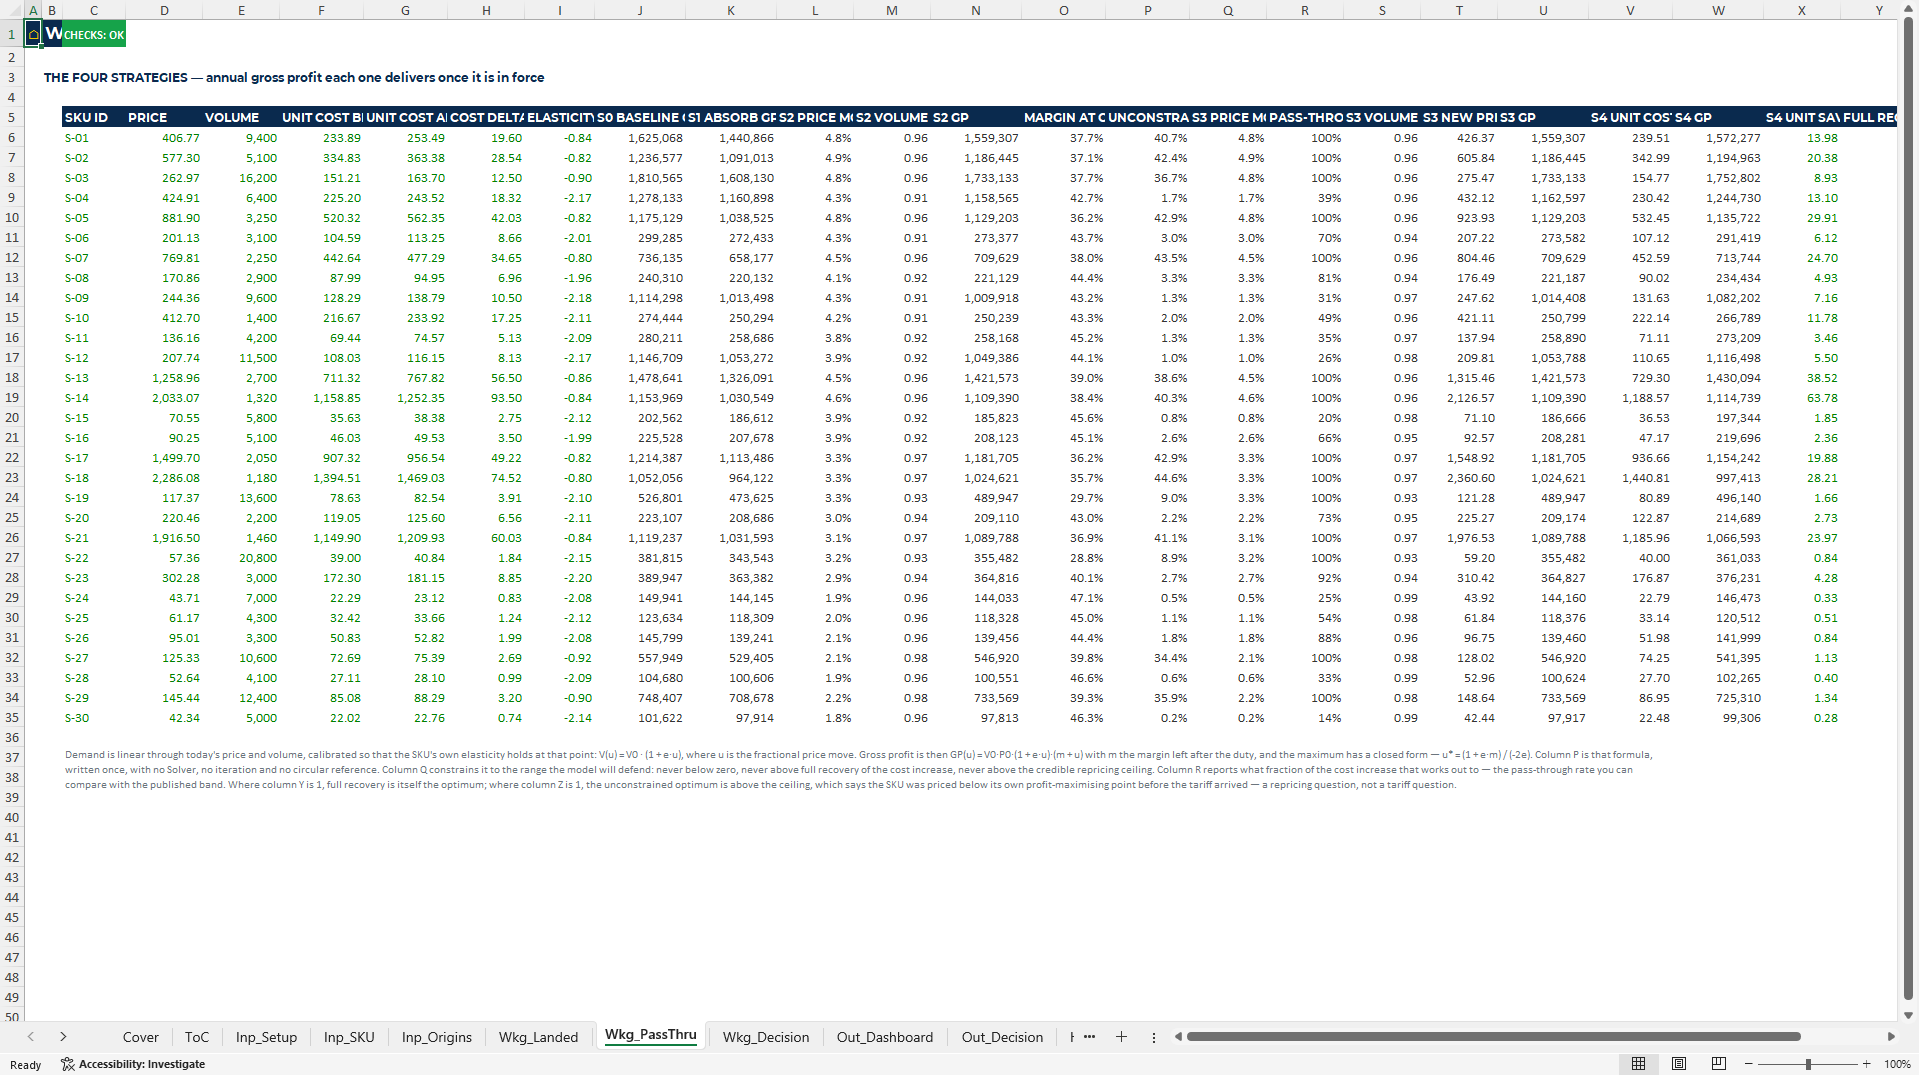Switch to the Inp_Setup sheet
Image resolution: width=1919 pixels, height=1075 pixels.
point(266,1037)
